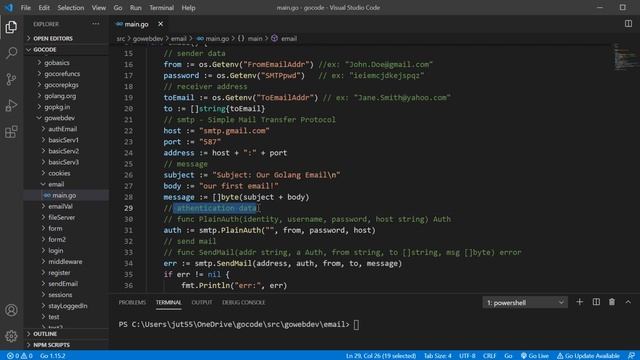Expand the NPM Scripts section
This screenshot has height=360, width=640.
(66, 345)
